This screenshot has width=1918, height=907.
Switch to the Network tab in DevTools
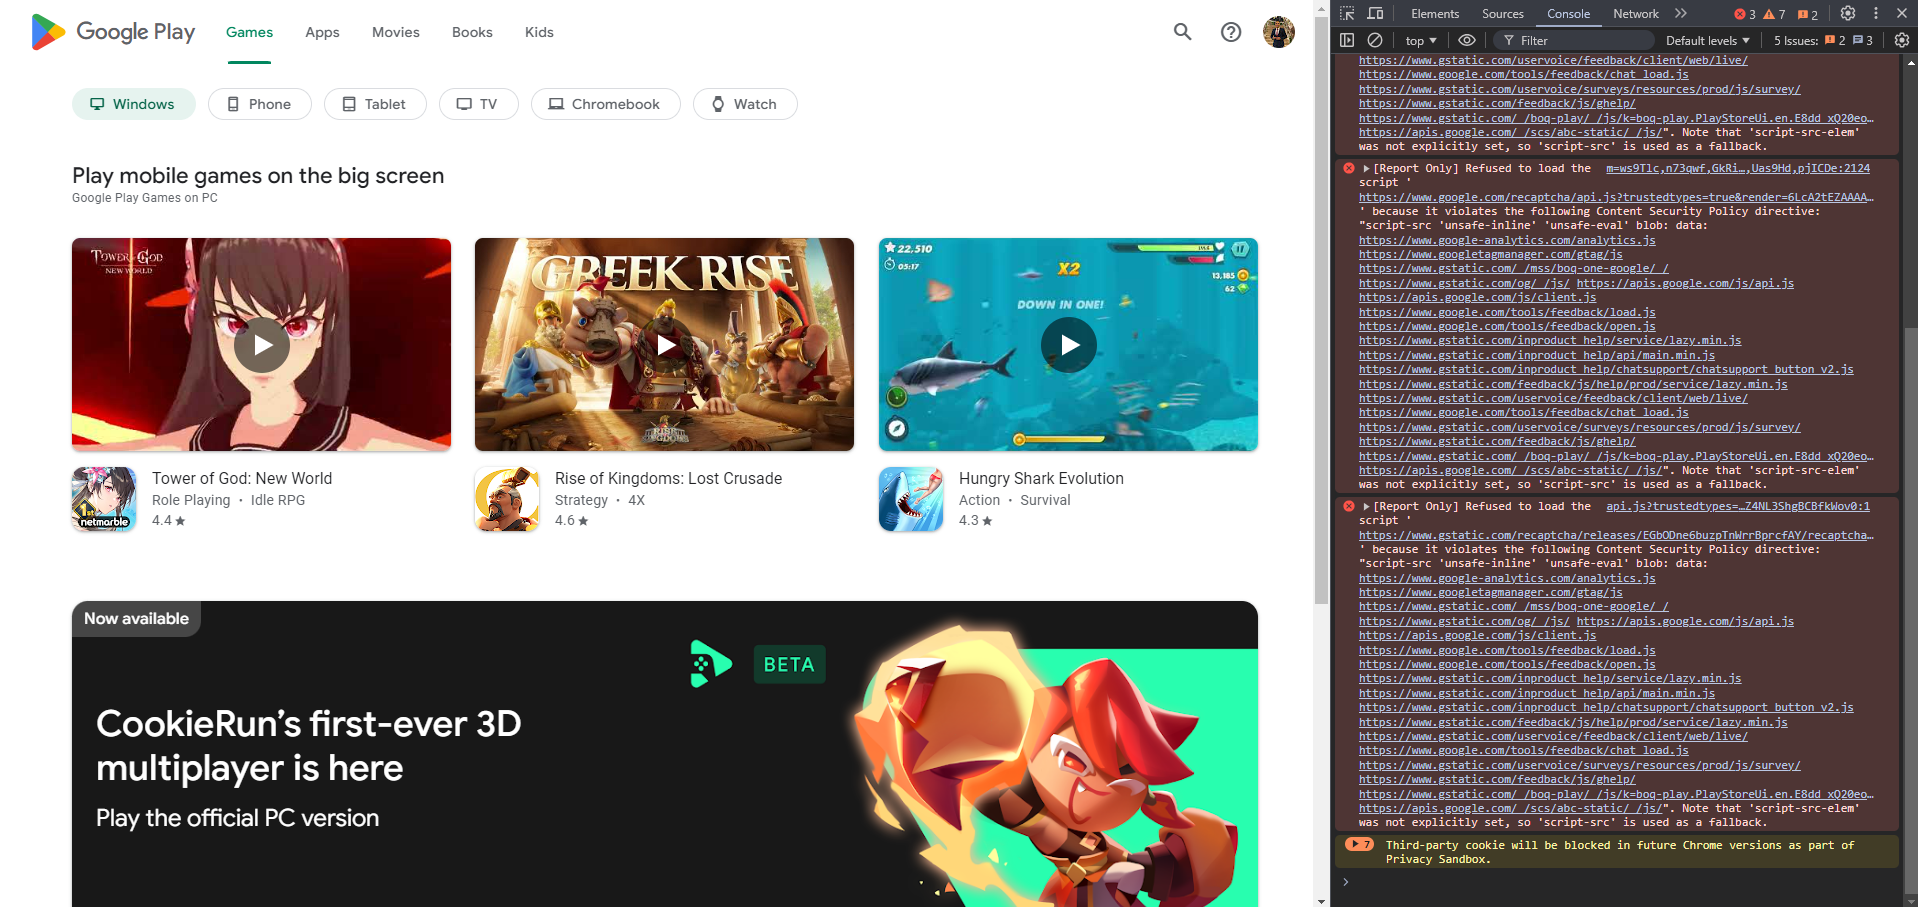1635,13
